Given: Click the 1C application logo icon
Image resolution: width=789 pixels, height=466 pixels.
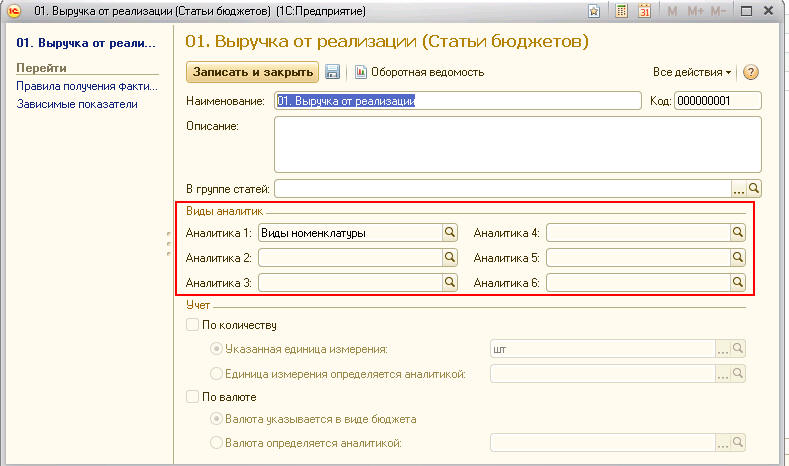Looking at the screenshot, I should [14, 11].
